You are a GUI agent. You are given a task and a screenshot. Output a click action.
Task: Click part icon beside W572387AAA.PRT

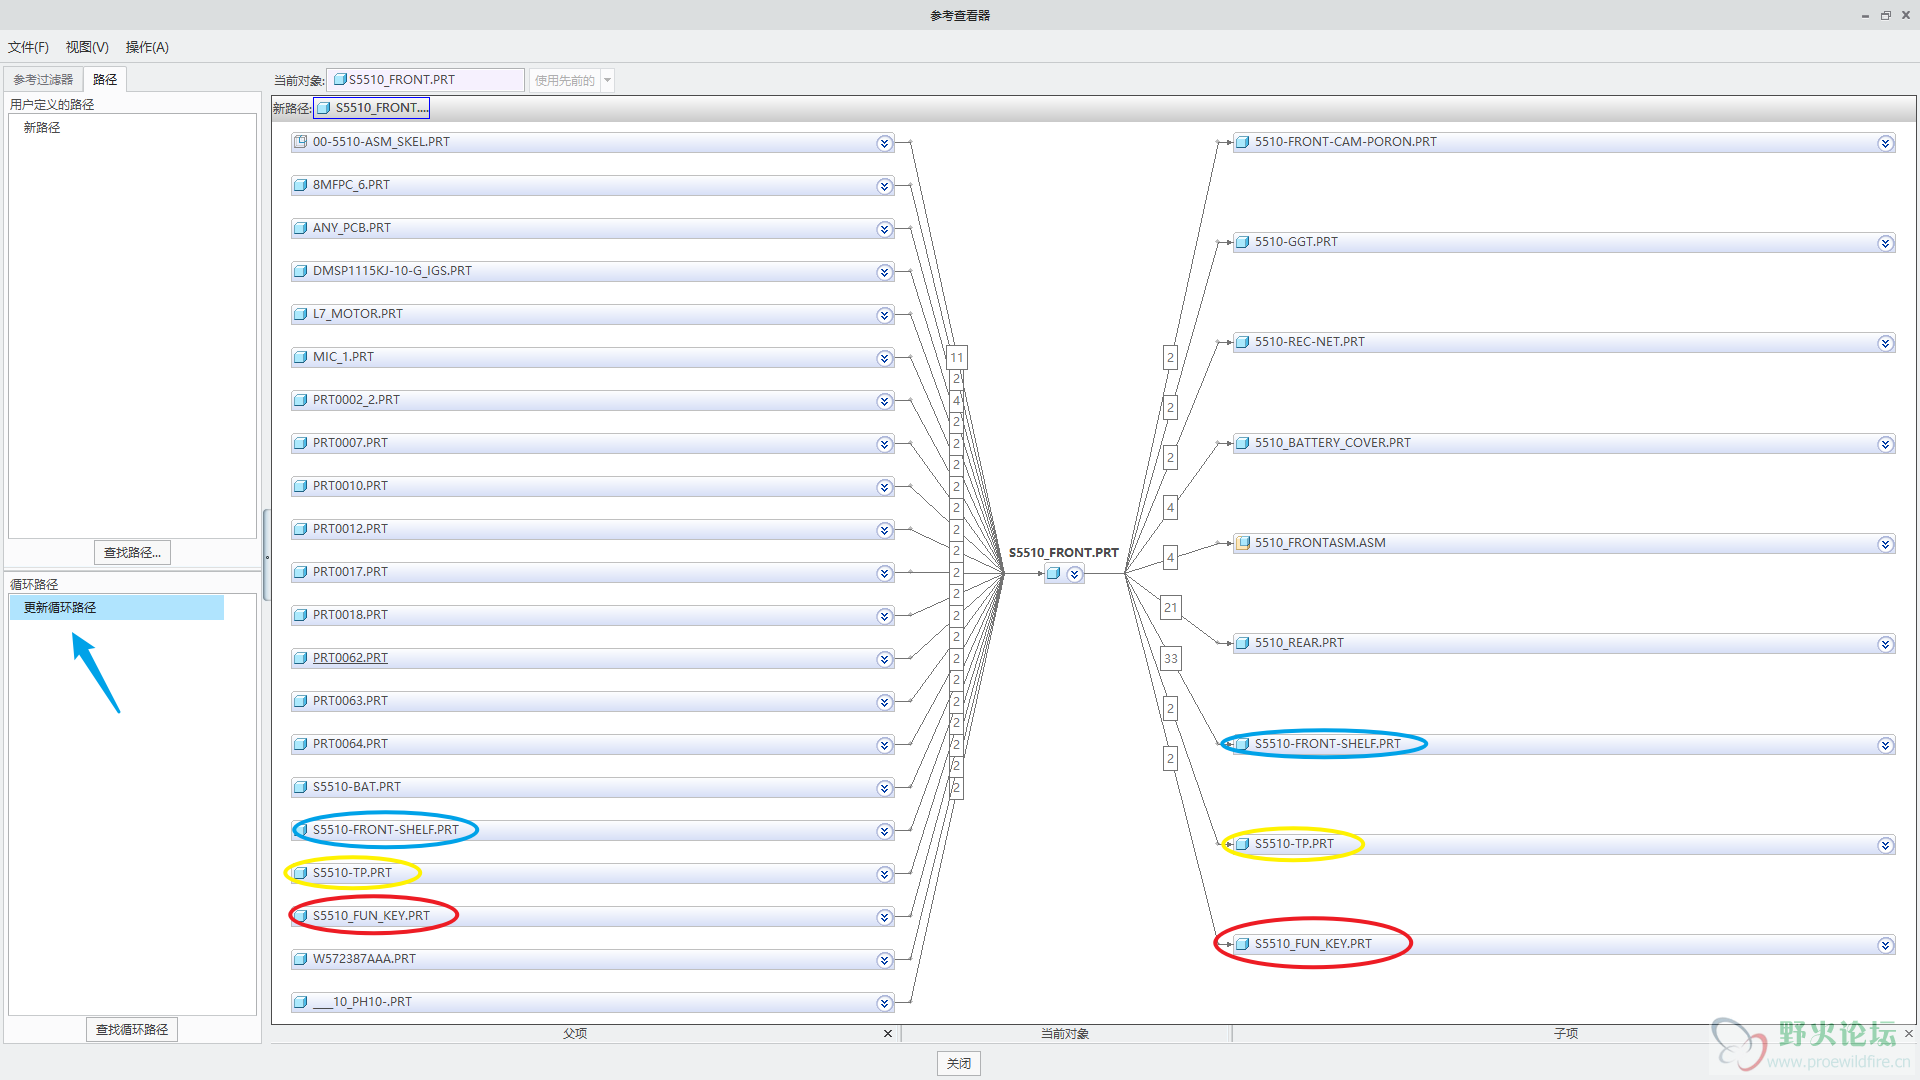pyautogui.click(x=300, y=959)
